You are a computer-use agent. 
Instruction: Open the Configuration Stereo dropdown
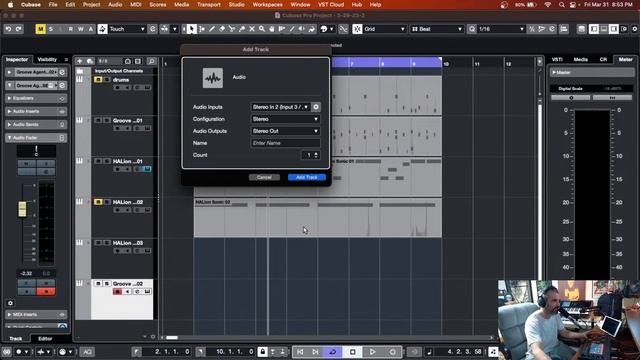(x=285, y=119)
